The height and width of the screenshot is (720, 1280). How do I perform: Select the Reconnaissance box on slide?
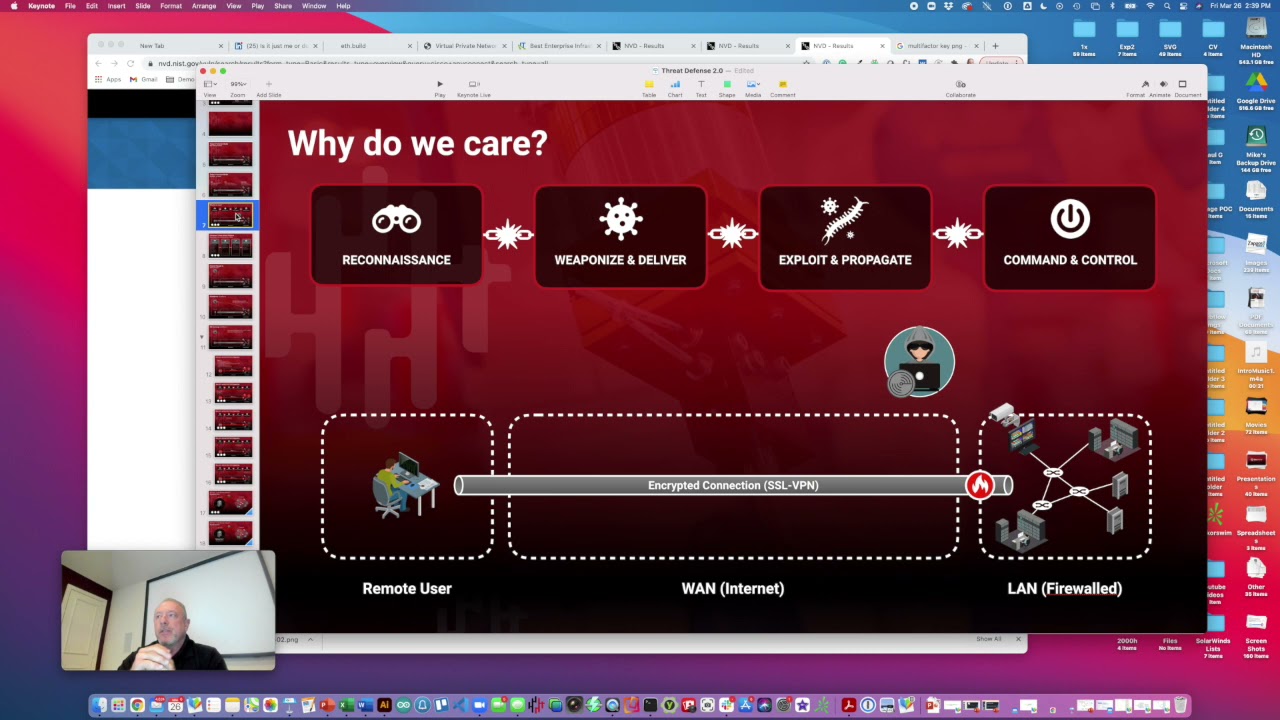[x=396, y=236]
